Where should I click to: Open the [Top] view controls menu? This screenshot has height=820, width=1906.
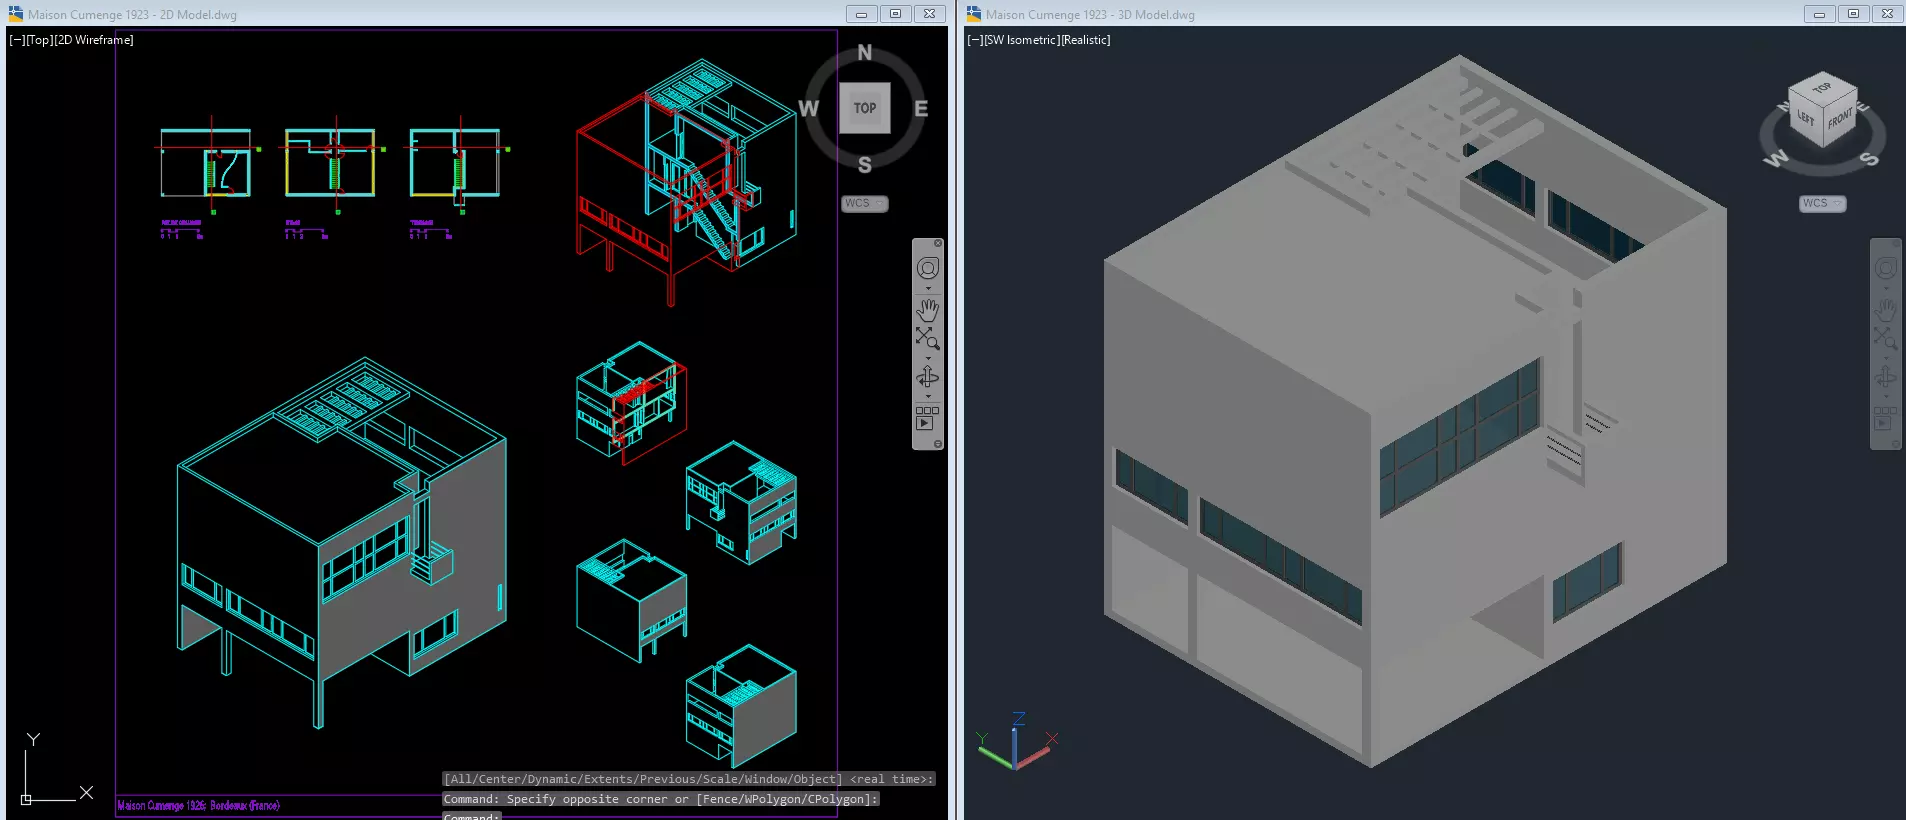39,40
